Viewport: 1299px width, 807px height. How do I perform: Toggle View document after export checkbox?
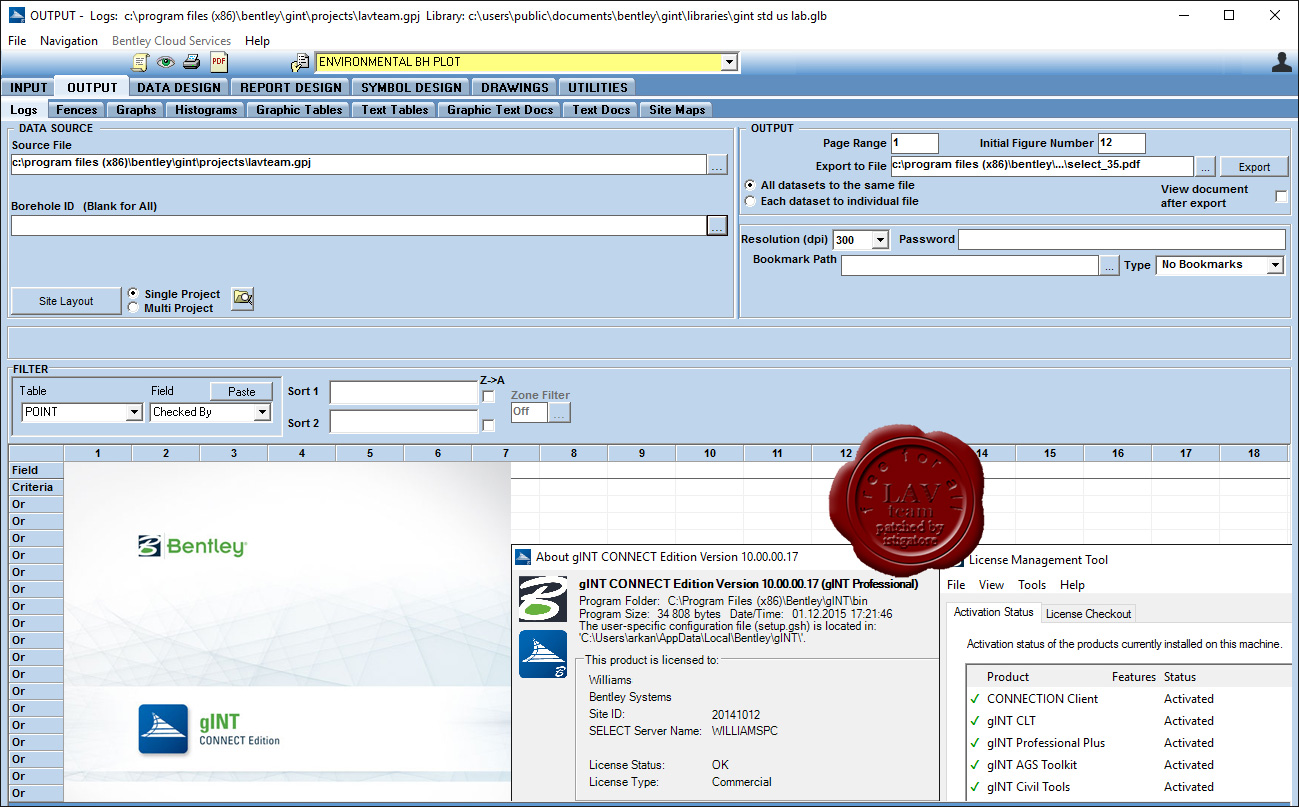[1281, 196]
